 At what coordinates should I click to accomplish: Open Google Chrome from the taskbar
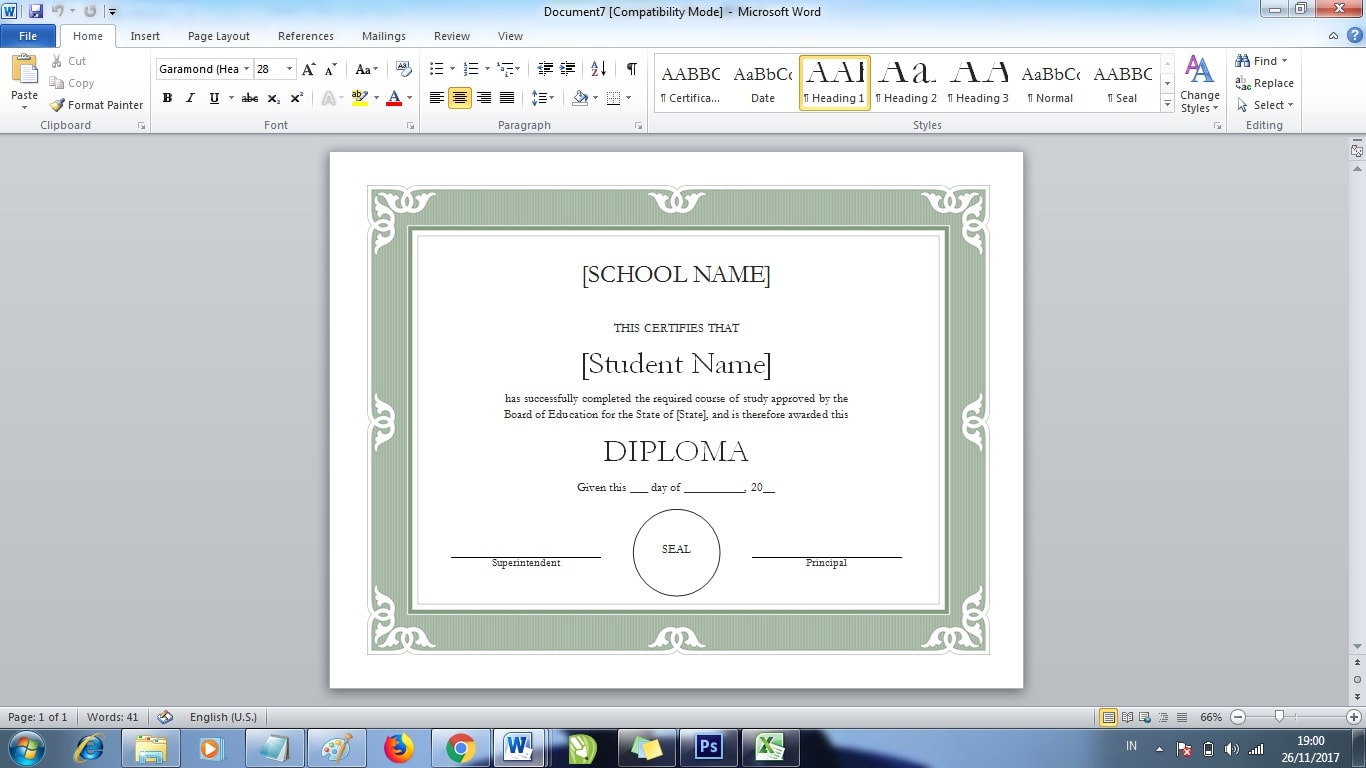tap(461, 748)
